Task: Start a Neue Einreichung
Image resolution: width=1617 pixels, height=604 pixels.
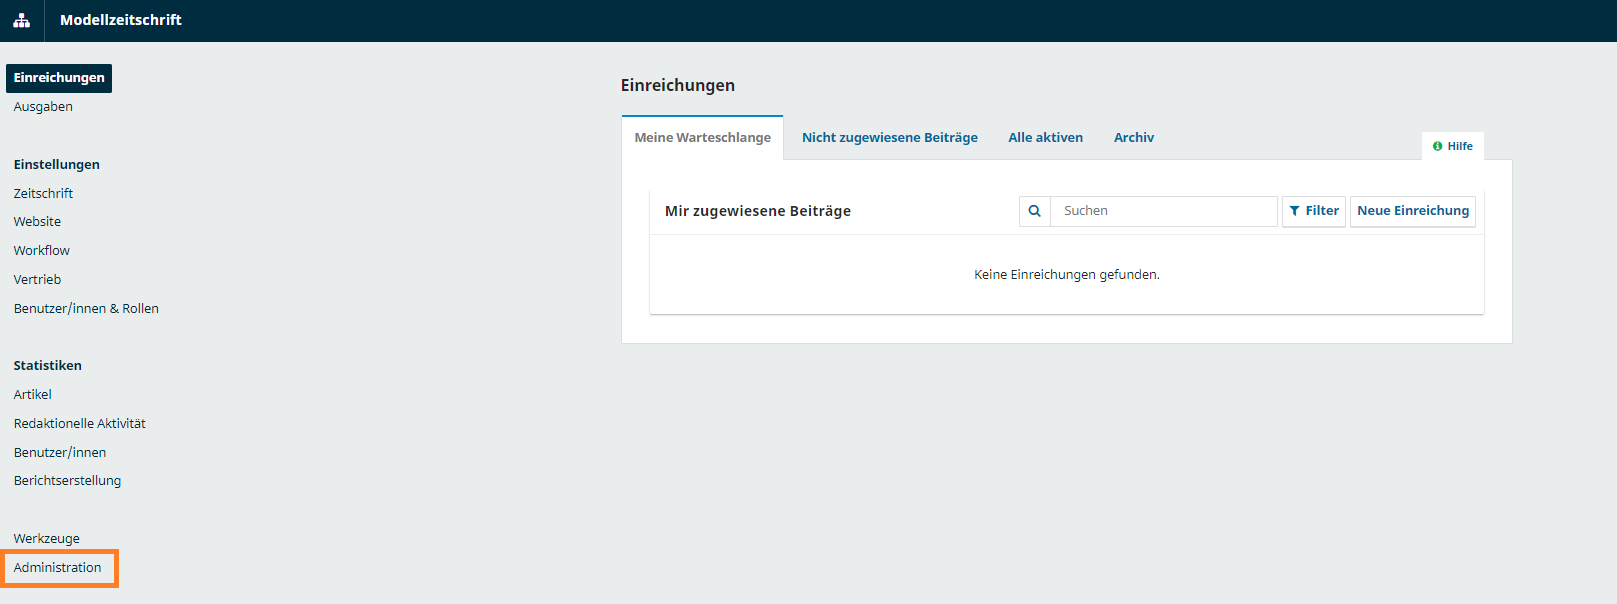Action: (x=1412, y=211)
